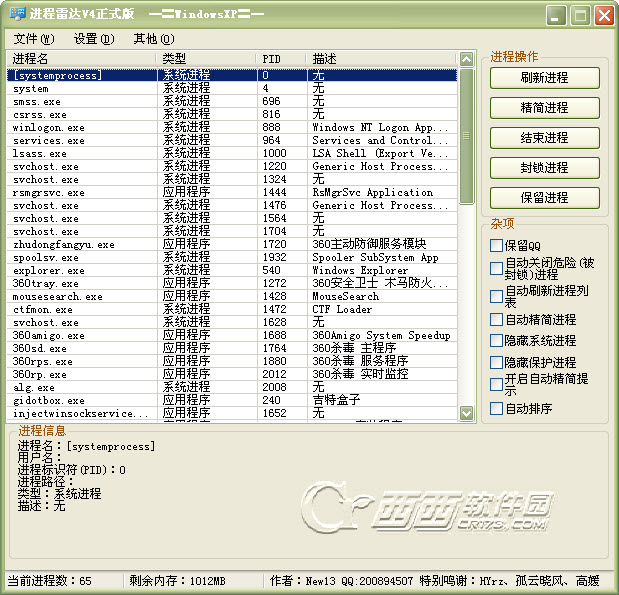The height and width of the screenshot is (595, 619).
Task: Enable the 保留QQ checkbox
Action: pyautogui.click(x=496, y=245)
